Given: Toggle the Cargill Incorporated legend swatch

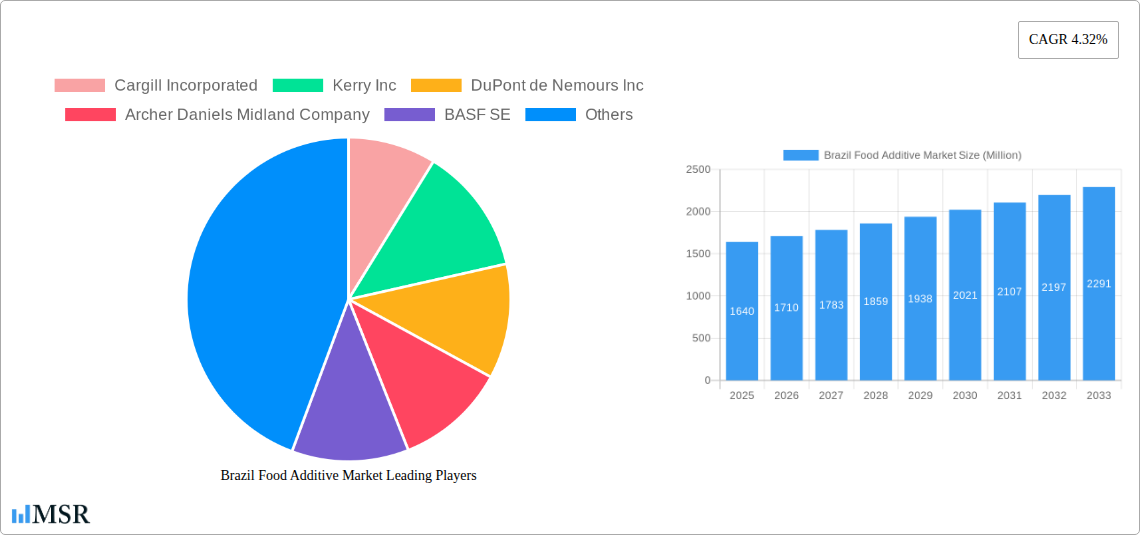Looking at the screenshot, I should (80, 86).
